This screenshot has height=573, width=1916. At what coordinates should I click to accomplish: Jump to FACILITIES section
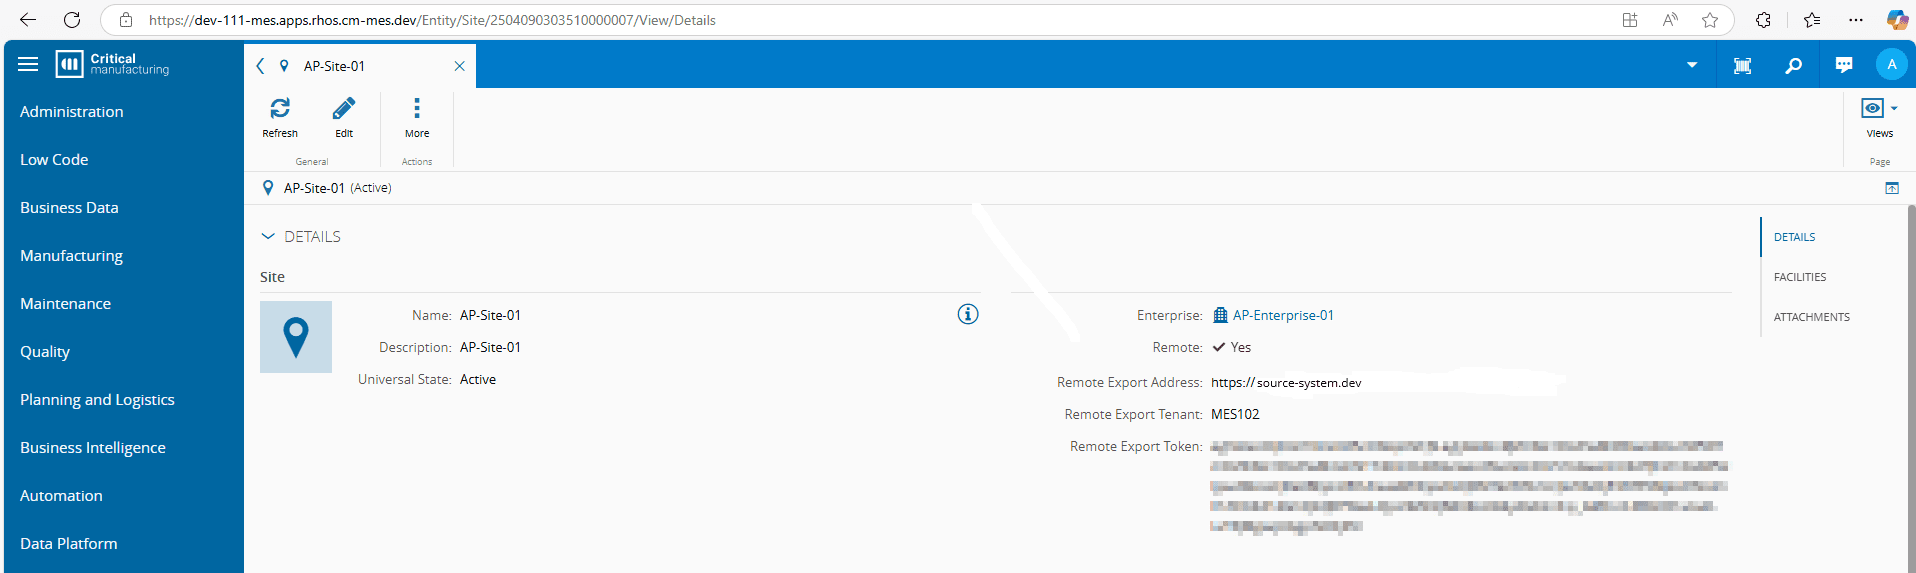tap(1800, 277)
